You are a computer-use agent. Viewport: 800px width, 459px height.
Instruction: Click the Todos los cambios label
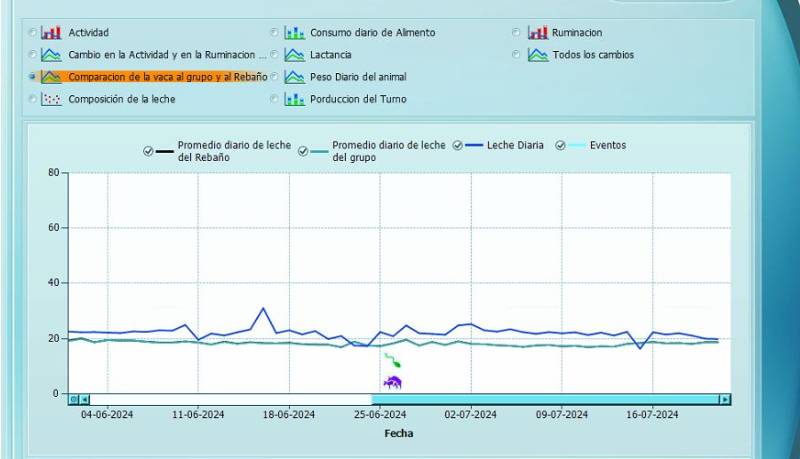click(x=593, y=55)
